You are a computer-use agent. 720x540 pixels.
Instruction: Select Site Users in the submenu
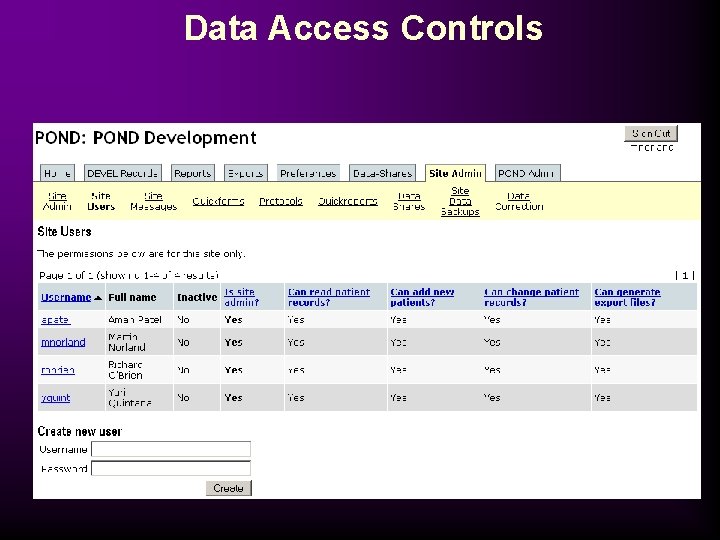click(101, 201)
